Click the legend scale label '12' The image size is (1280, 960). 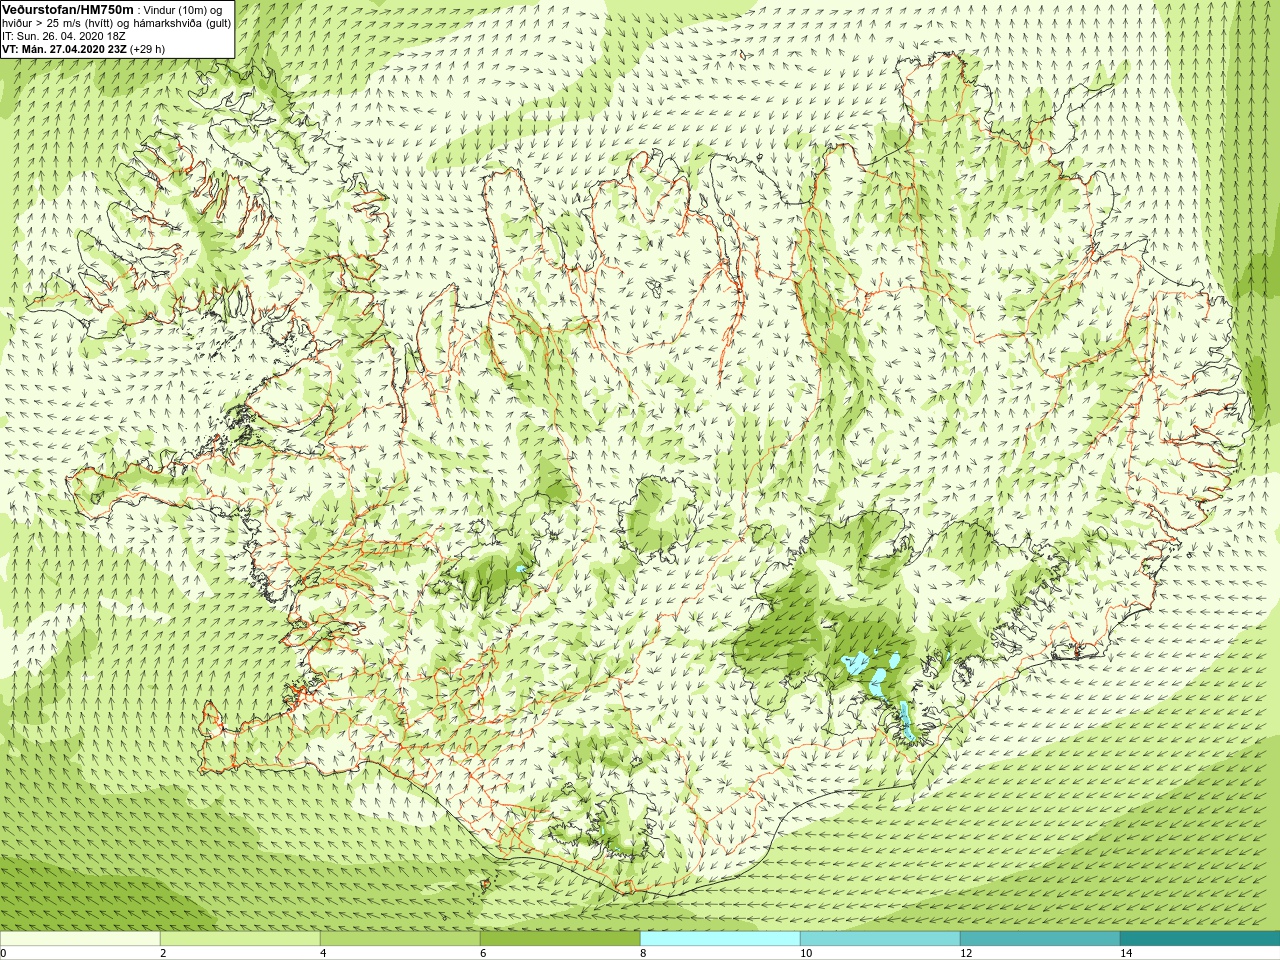[966, 953]
